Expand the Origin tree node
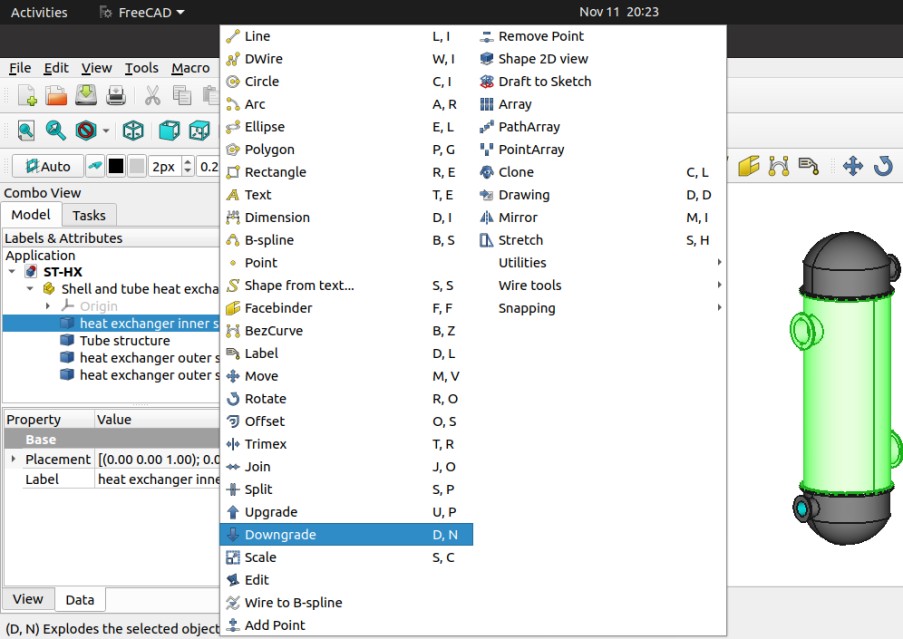 click(x=48, y=306)
